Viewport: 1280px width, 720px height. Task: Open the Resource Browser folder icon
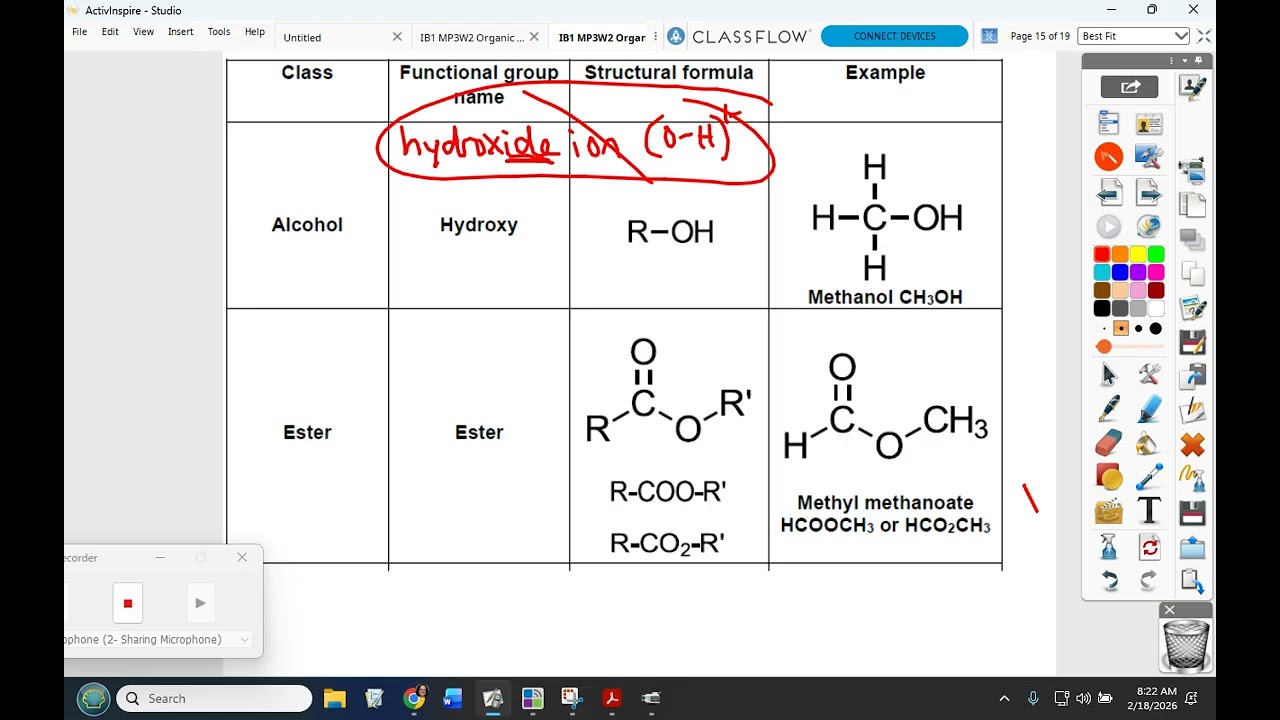click(x=1109, y=512)
